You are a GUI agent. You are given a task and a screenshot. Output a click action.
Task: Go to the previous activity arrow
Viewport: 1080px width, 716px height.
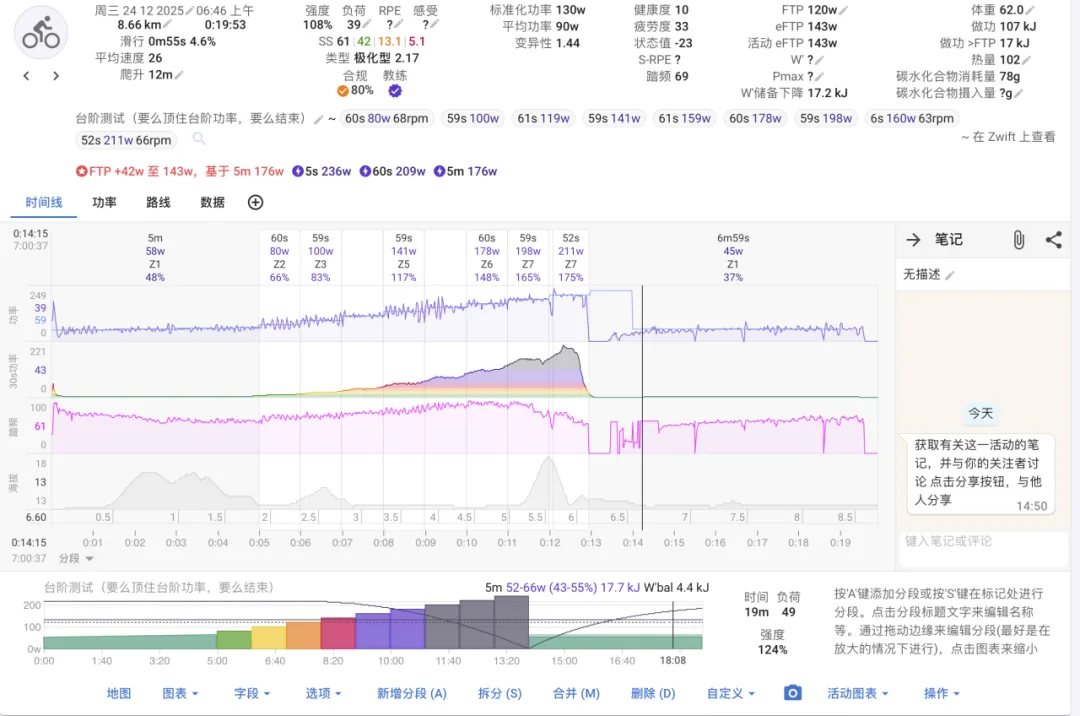pos(27,76)
